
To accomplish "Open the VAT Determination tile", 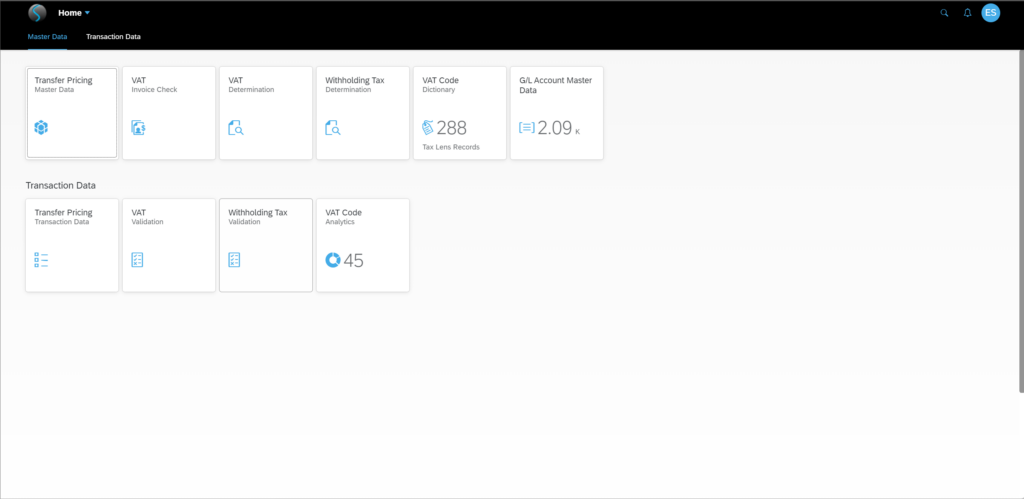I will (266, 113).
